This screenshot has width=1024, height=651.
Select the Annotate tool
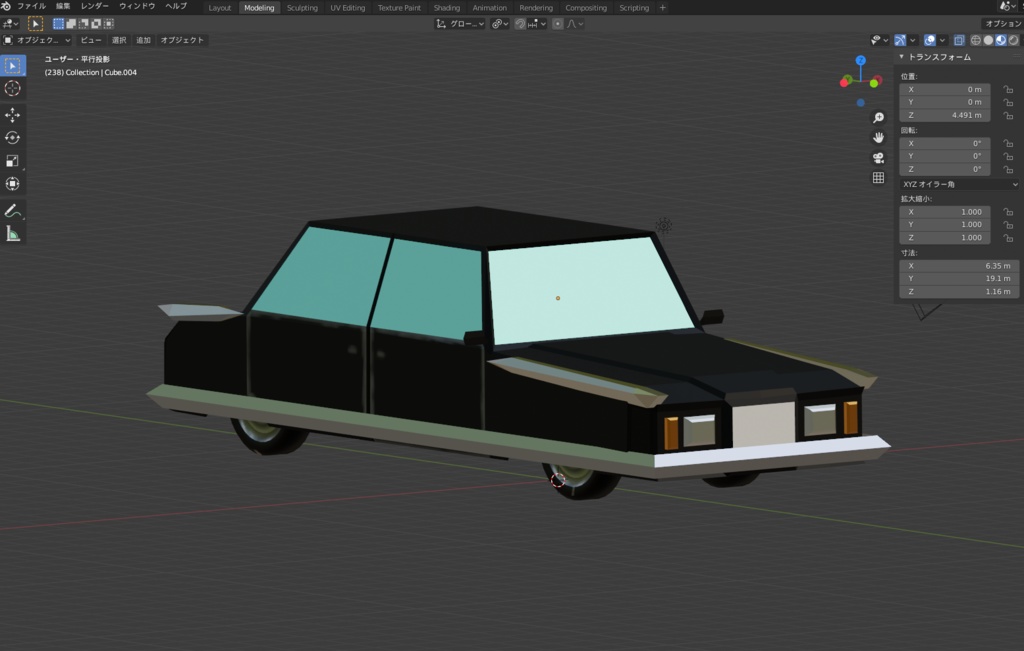[13, 211]
